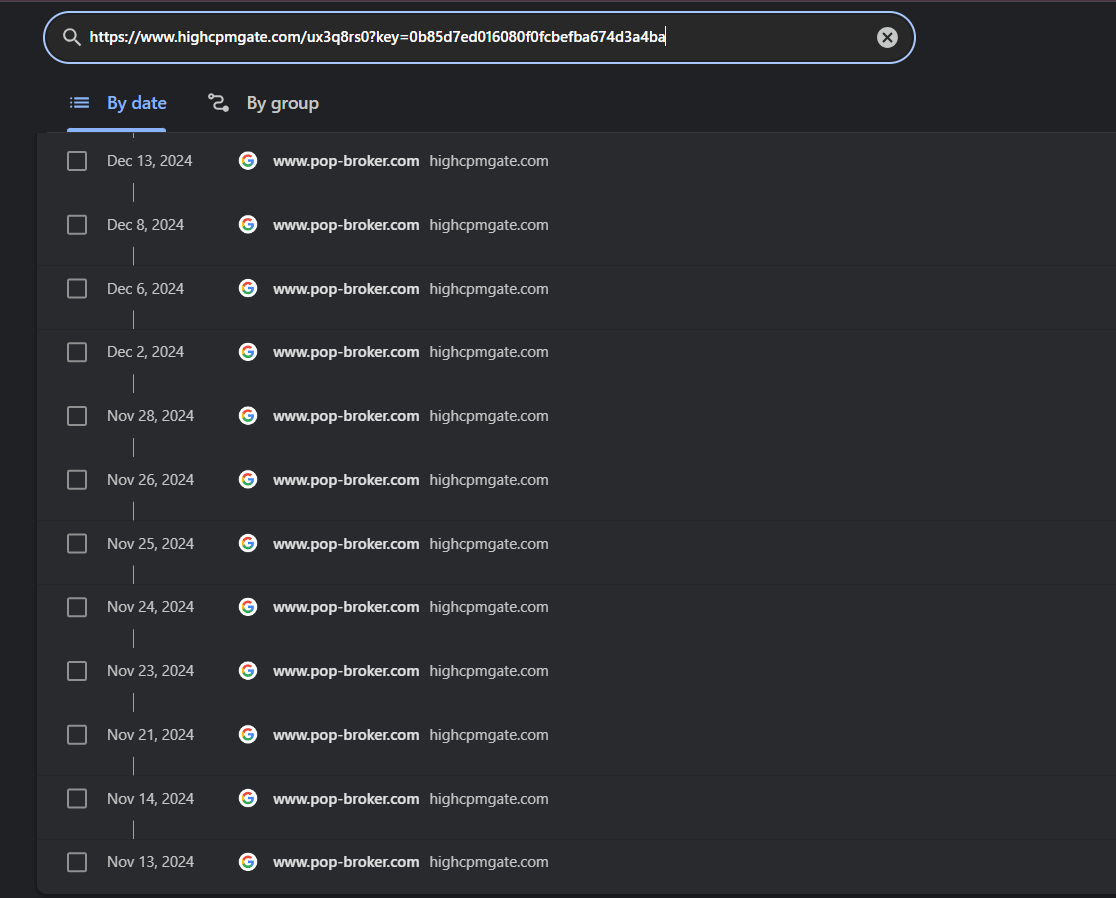Open www.pop-broker.com link from Nov 28, 2024
The image size is (1116, 898).
346,416
